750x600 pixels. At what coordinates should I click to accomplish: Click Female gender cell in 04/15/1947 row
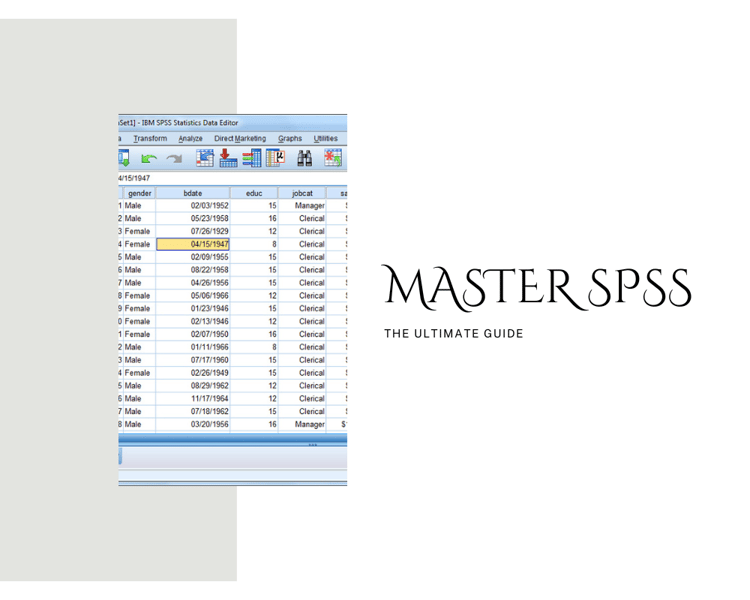point(140,244)
